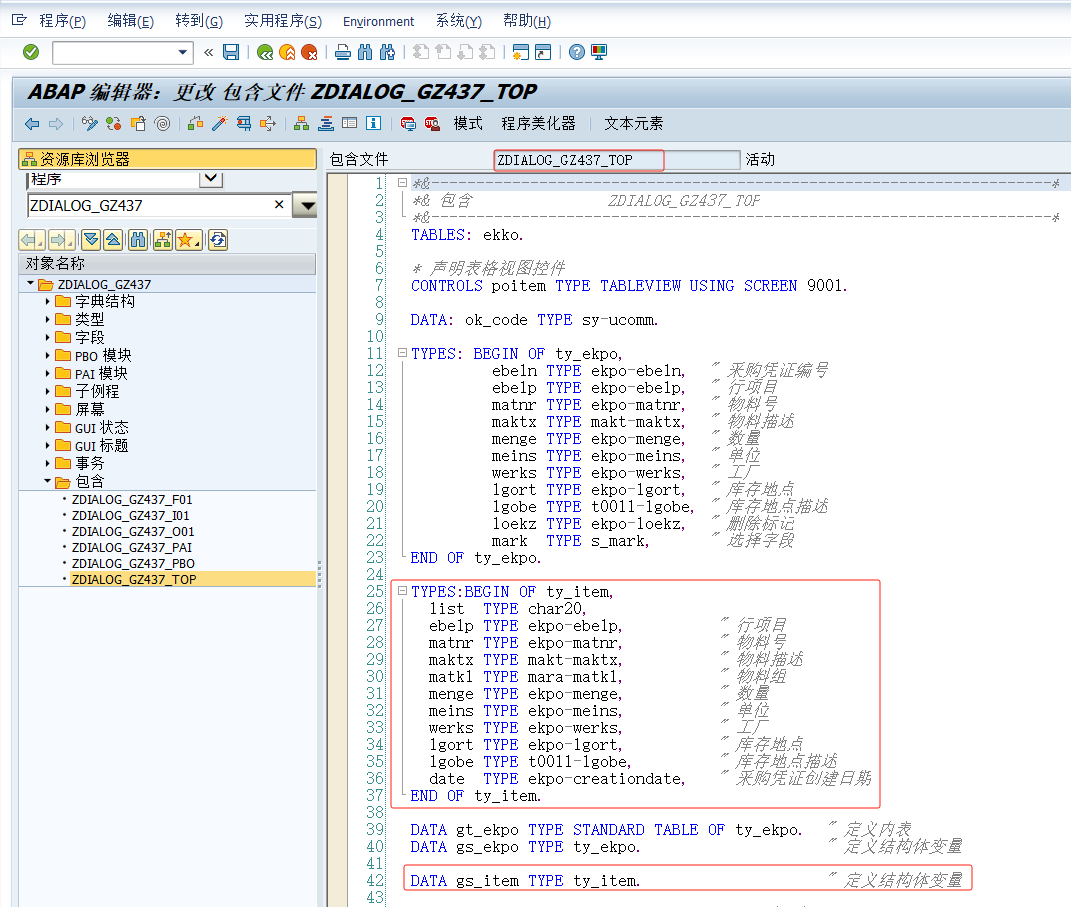This screenshot has height=907, width=1071.
Task: Open the 程序 object type dropdown
Action: pyautogui.click(x=211, y=179)
